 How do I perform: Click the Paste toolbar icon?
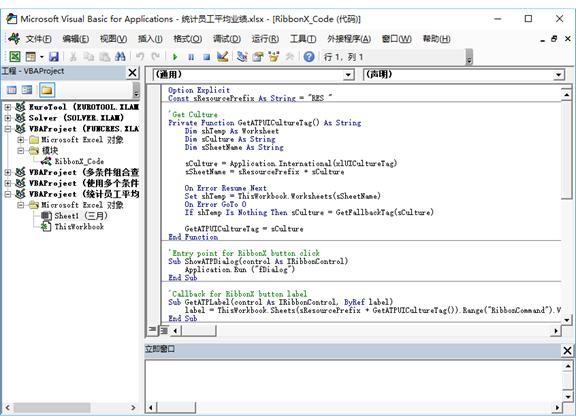pos(104,57)
